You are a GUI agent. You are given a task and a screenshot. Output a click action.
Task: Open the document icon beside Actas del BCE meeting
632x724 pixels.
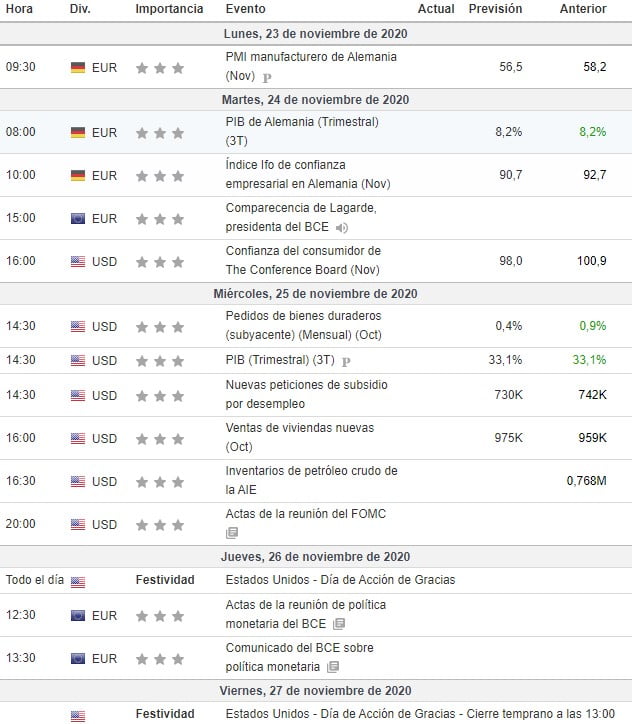338,624
